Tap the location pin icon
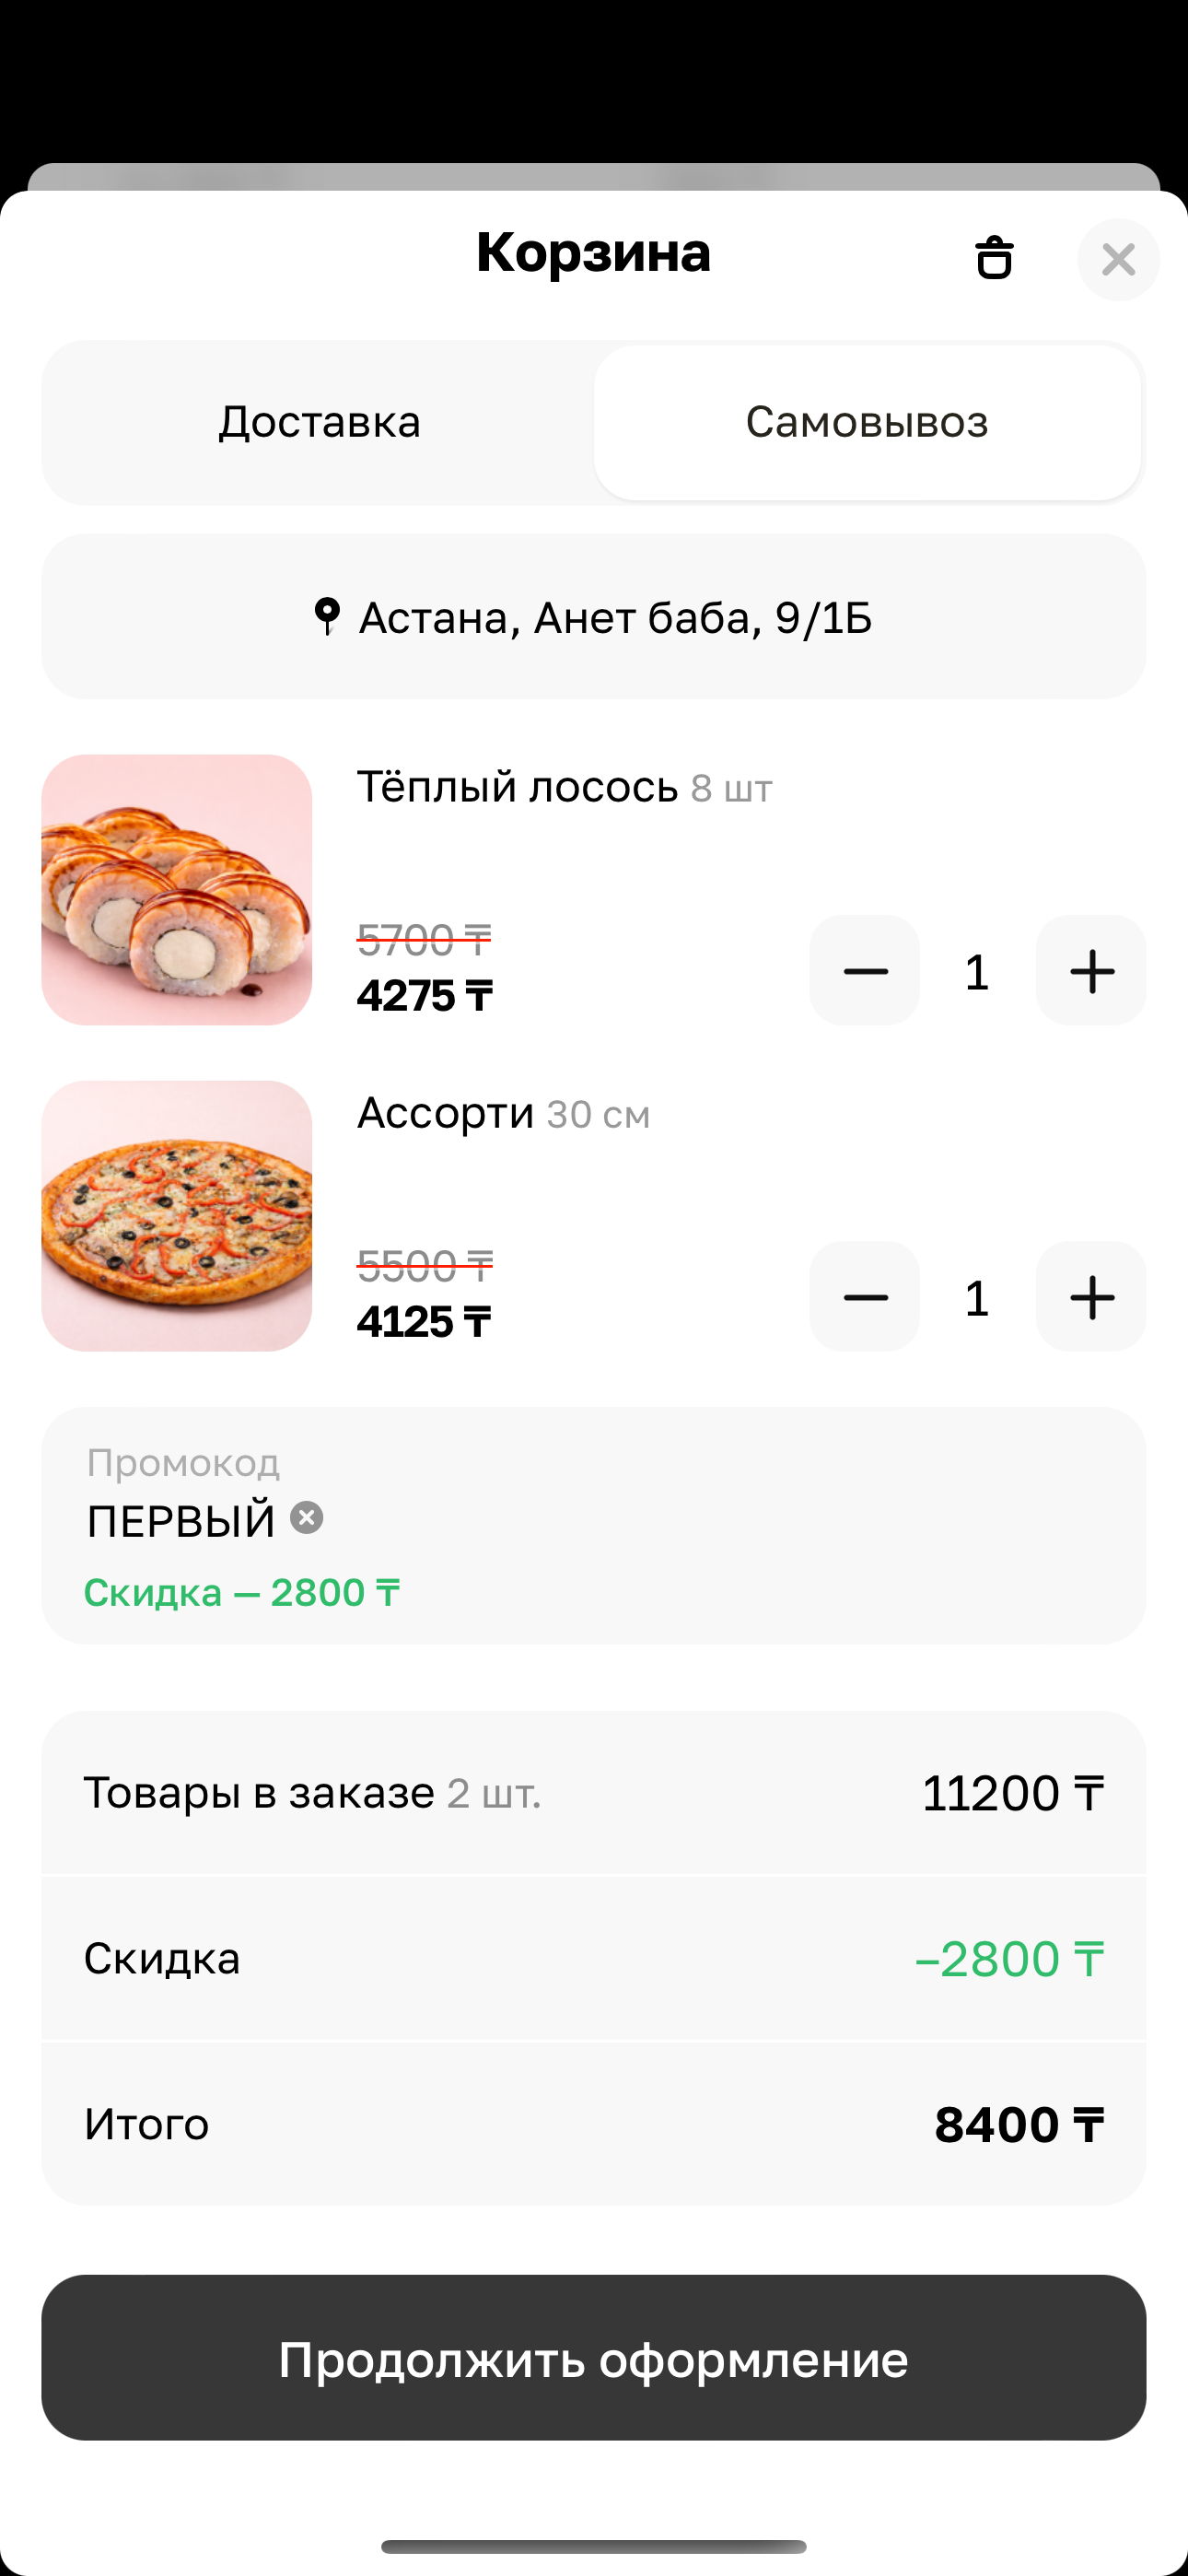The image size is (1188, 2576). [327, 616]
